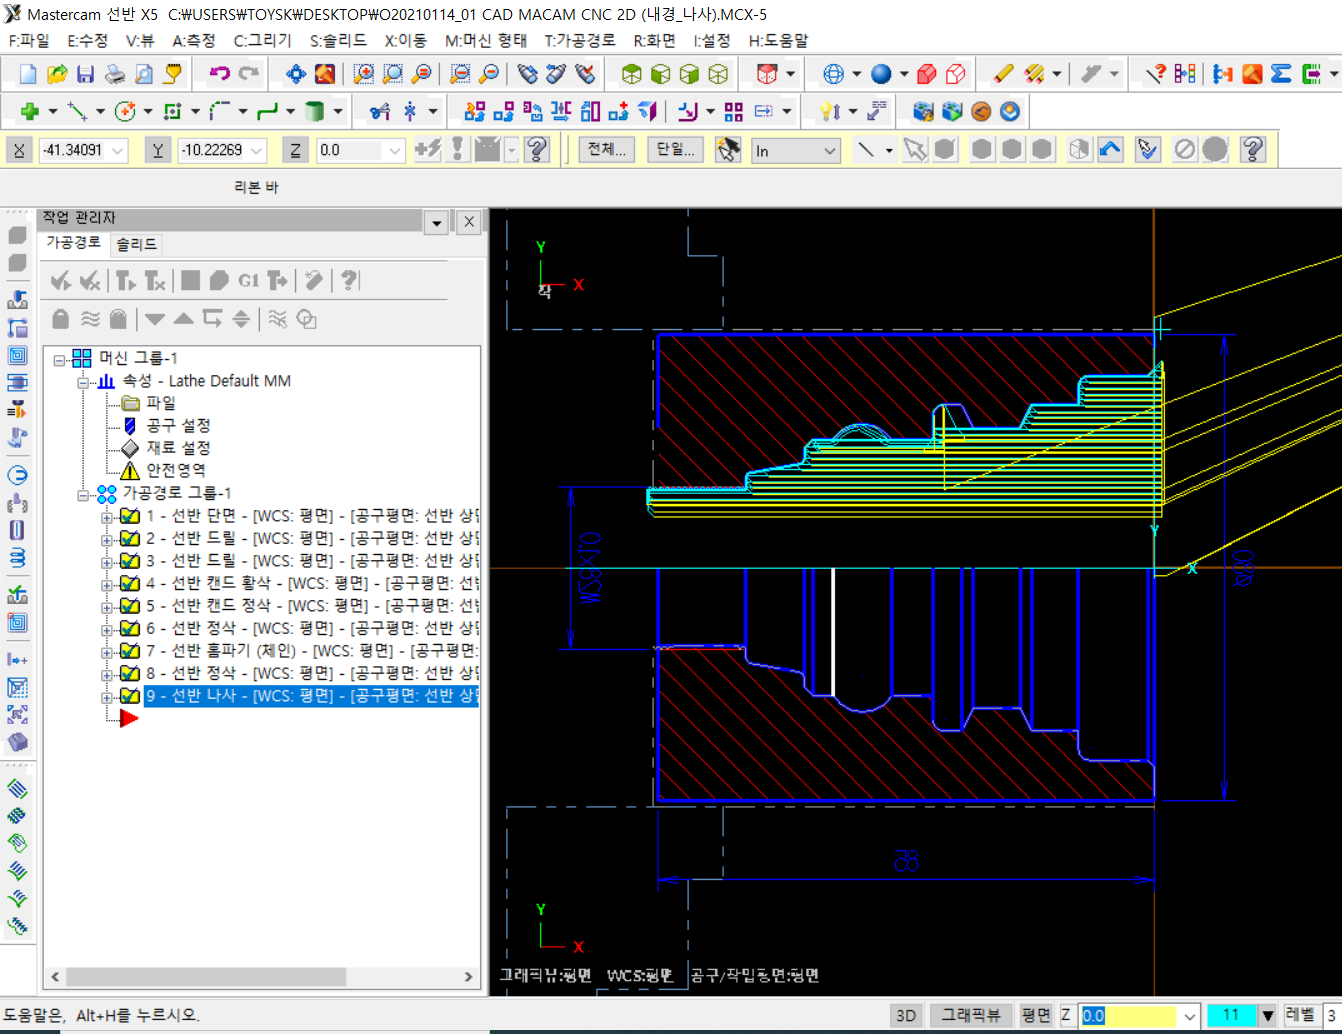Click the AutoCursor lightning pointer icon
The image size is (1342, 1034).
[x=728, y=150]
